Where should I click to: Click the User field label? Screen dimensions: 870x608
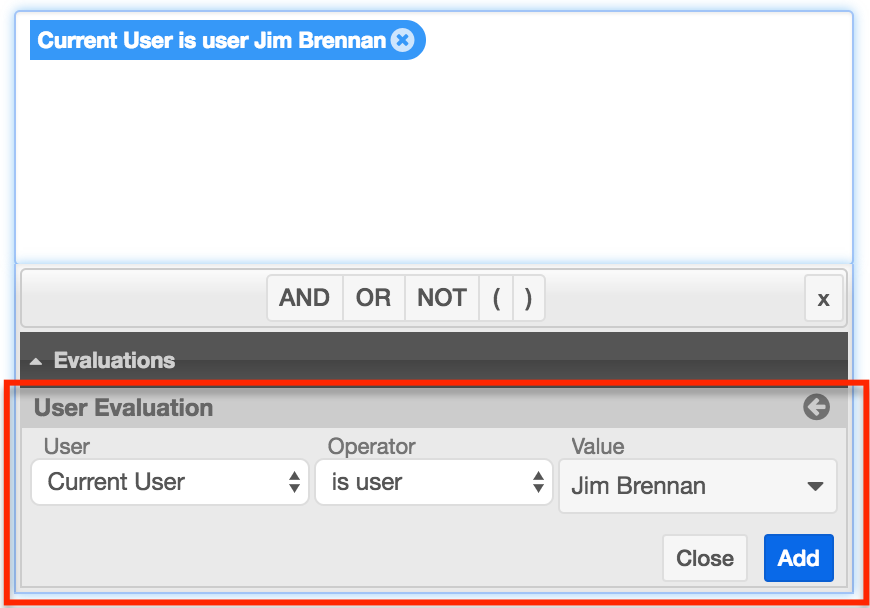(x=66, y=447)
